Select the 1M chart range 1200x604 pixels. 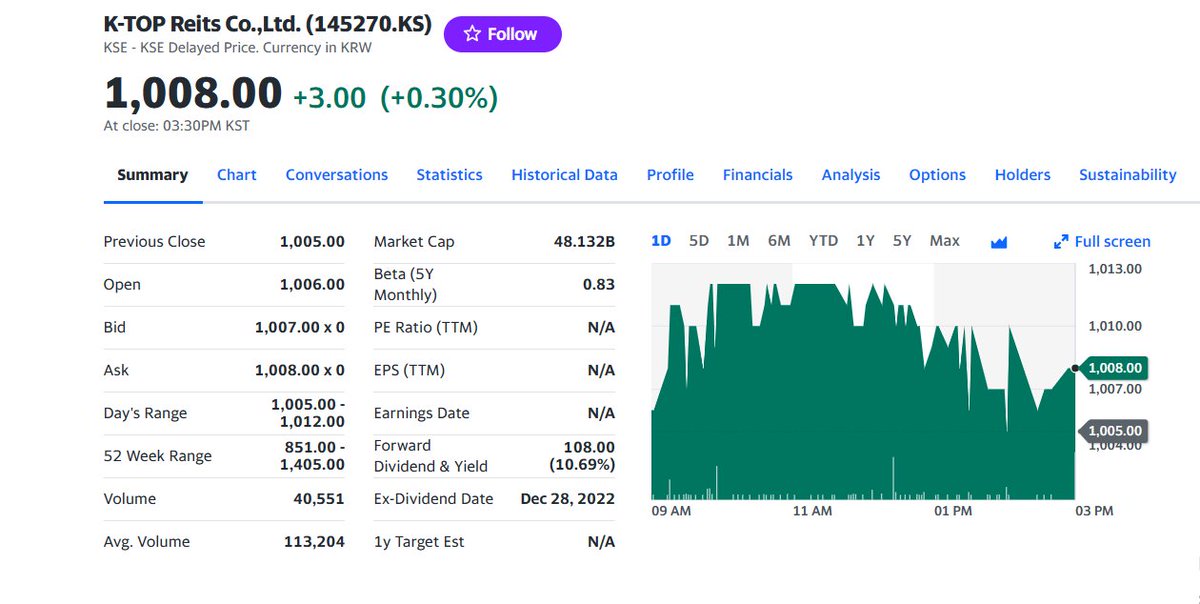[738, 241]
